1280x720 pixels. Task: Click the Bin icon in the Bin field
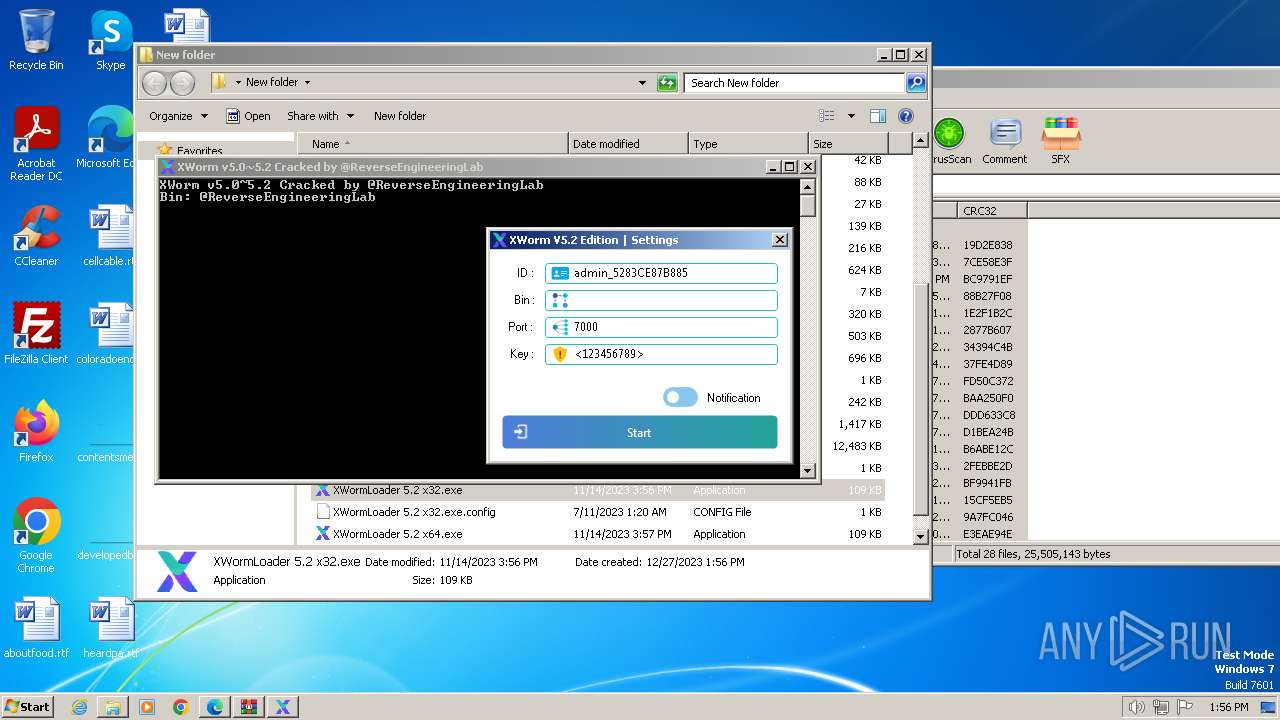click(560, 300)
